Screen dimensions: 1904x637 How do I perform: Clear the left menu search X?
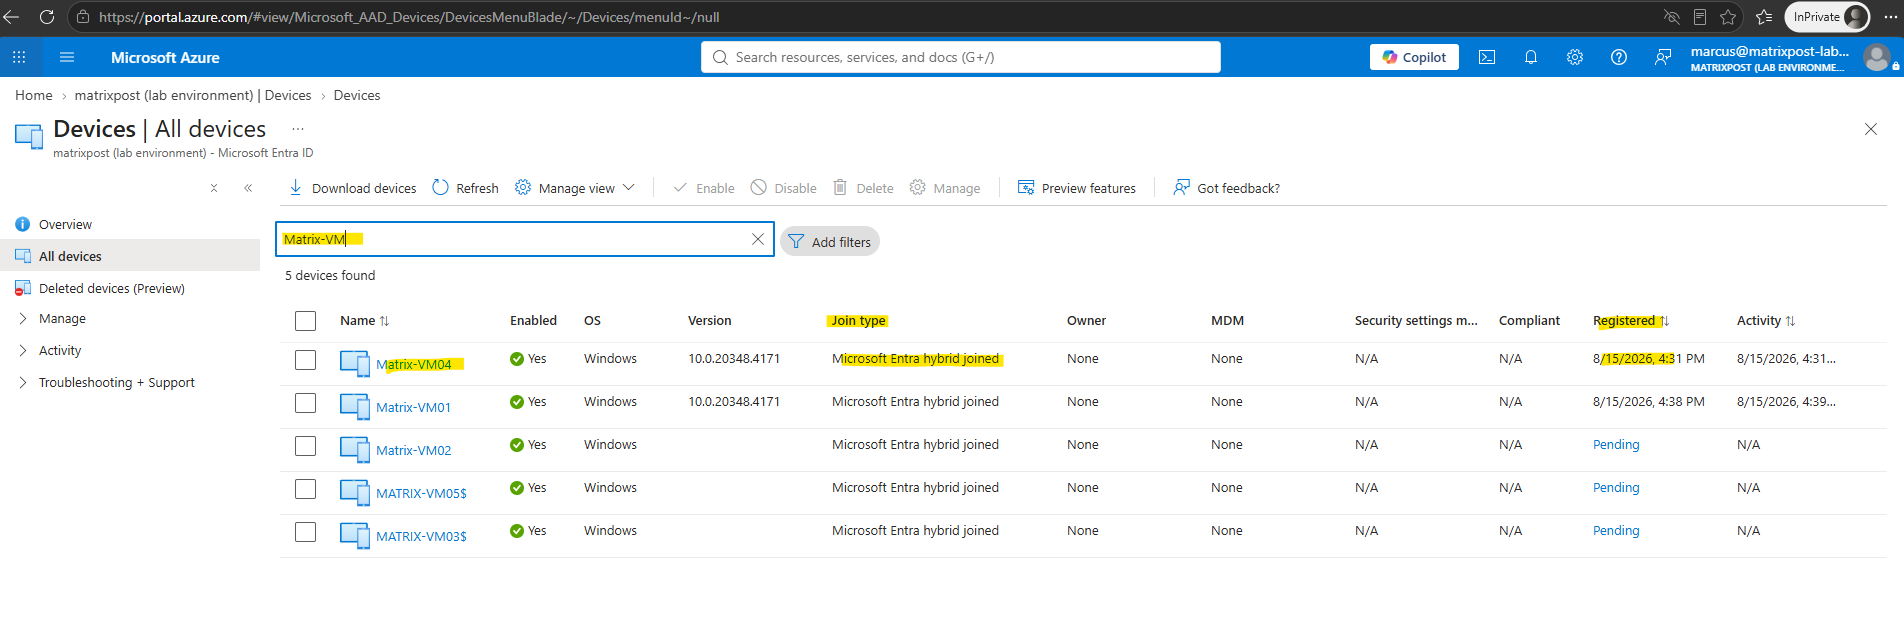point(214,188)
